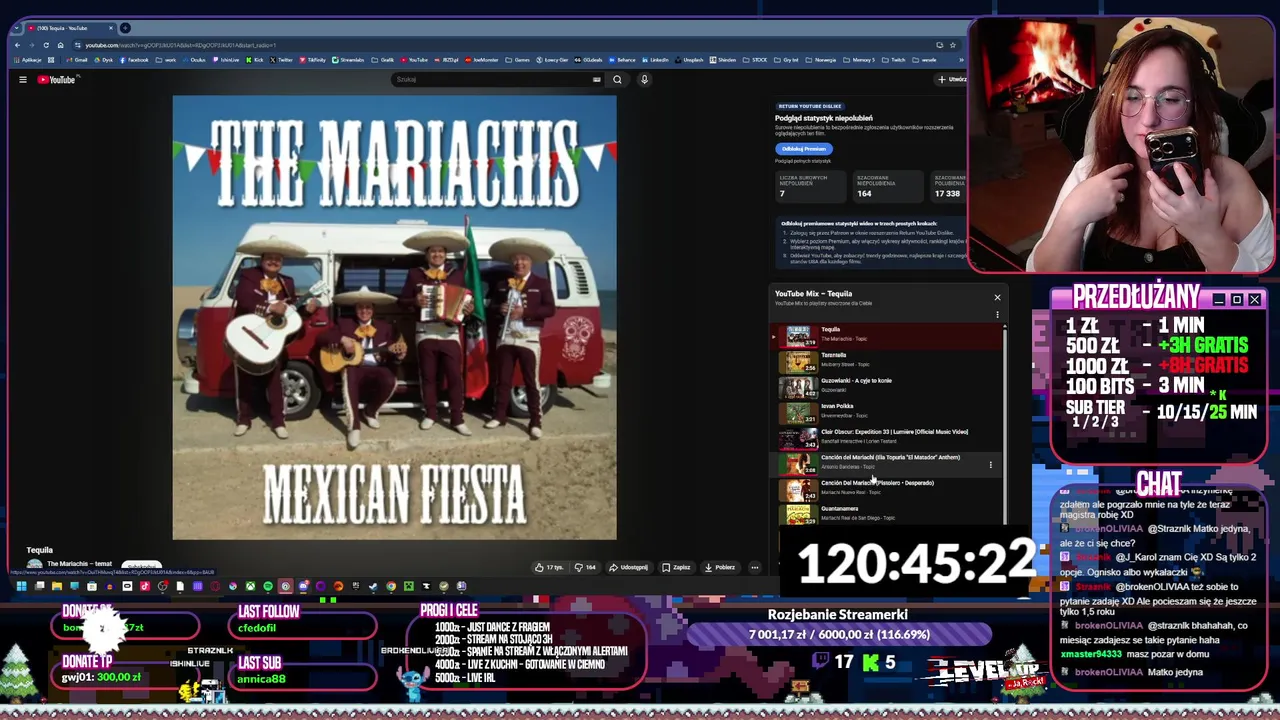Select the Tequila - YouTube browser tab
Viewport: 1280px width, 720px height.
click(68, 28)
